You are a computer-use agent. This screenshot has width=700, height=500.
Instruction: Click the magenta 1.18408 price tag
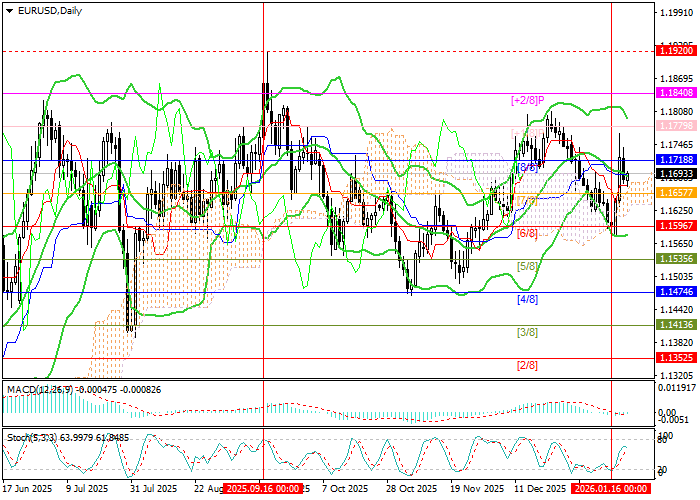(x=675, y=92)
